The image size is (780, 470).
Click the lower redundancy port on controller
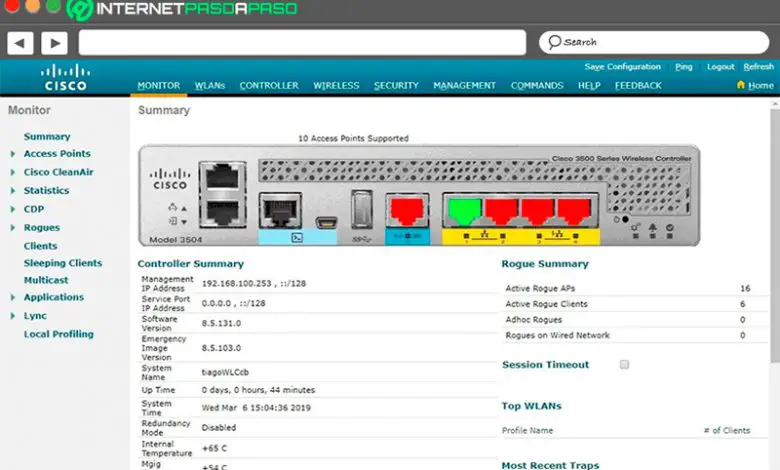coord(222,212)
